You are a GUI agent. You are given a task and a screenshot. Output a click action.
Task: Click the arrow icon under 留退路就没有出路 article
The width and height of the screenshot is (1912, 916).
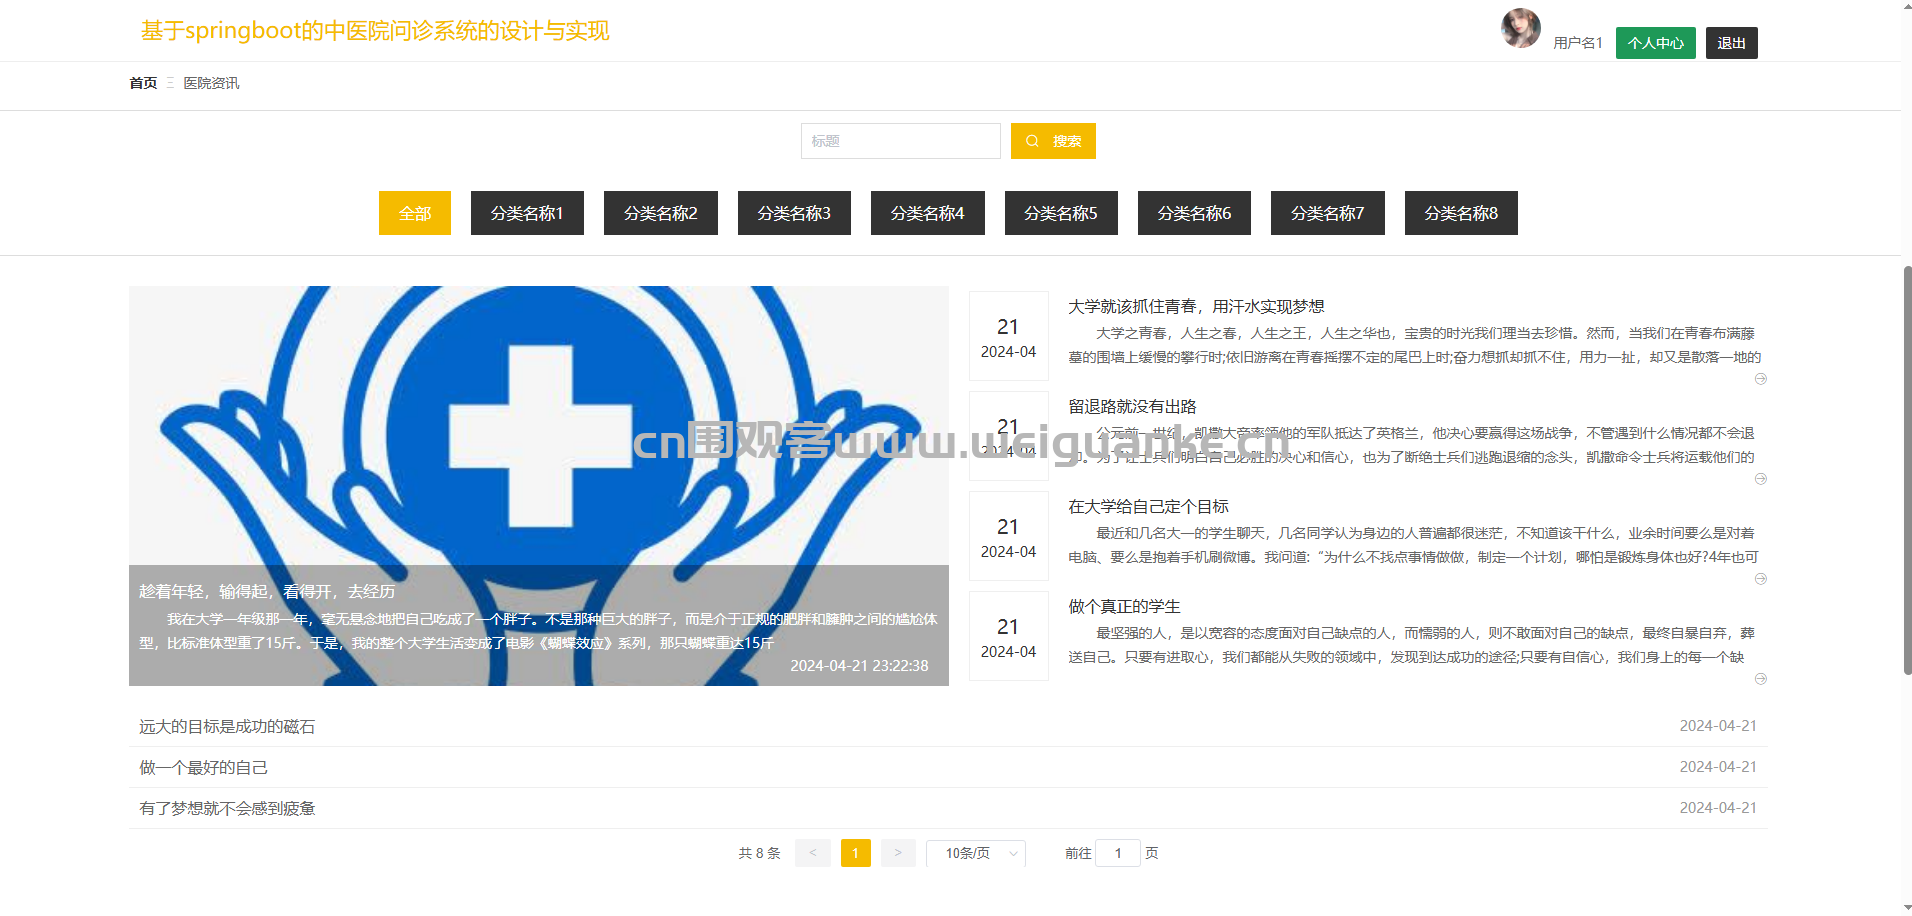pyautogui.click(x=1761, y=479)
